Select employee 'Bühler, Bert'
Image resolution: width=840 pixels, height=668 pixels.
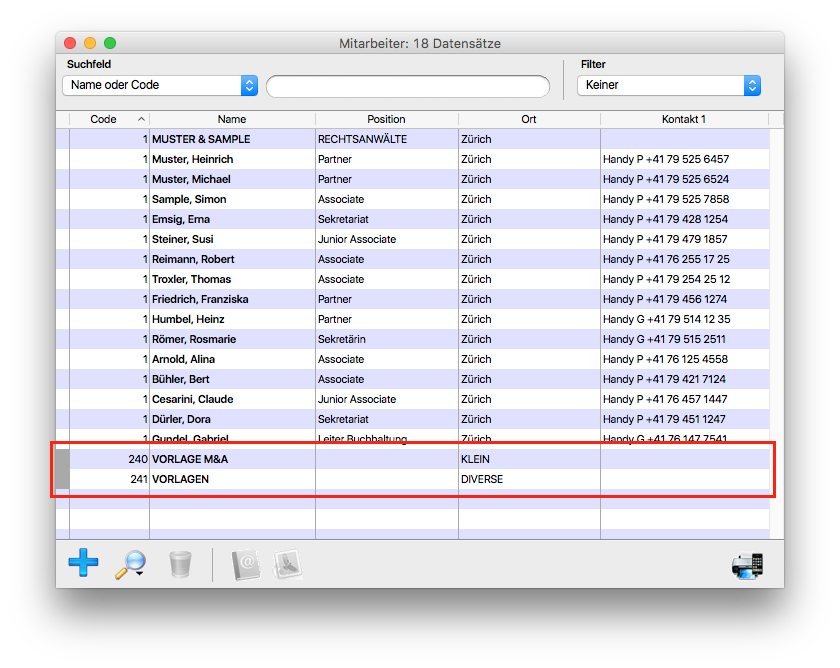[413, 379]
